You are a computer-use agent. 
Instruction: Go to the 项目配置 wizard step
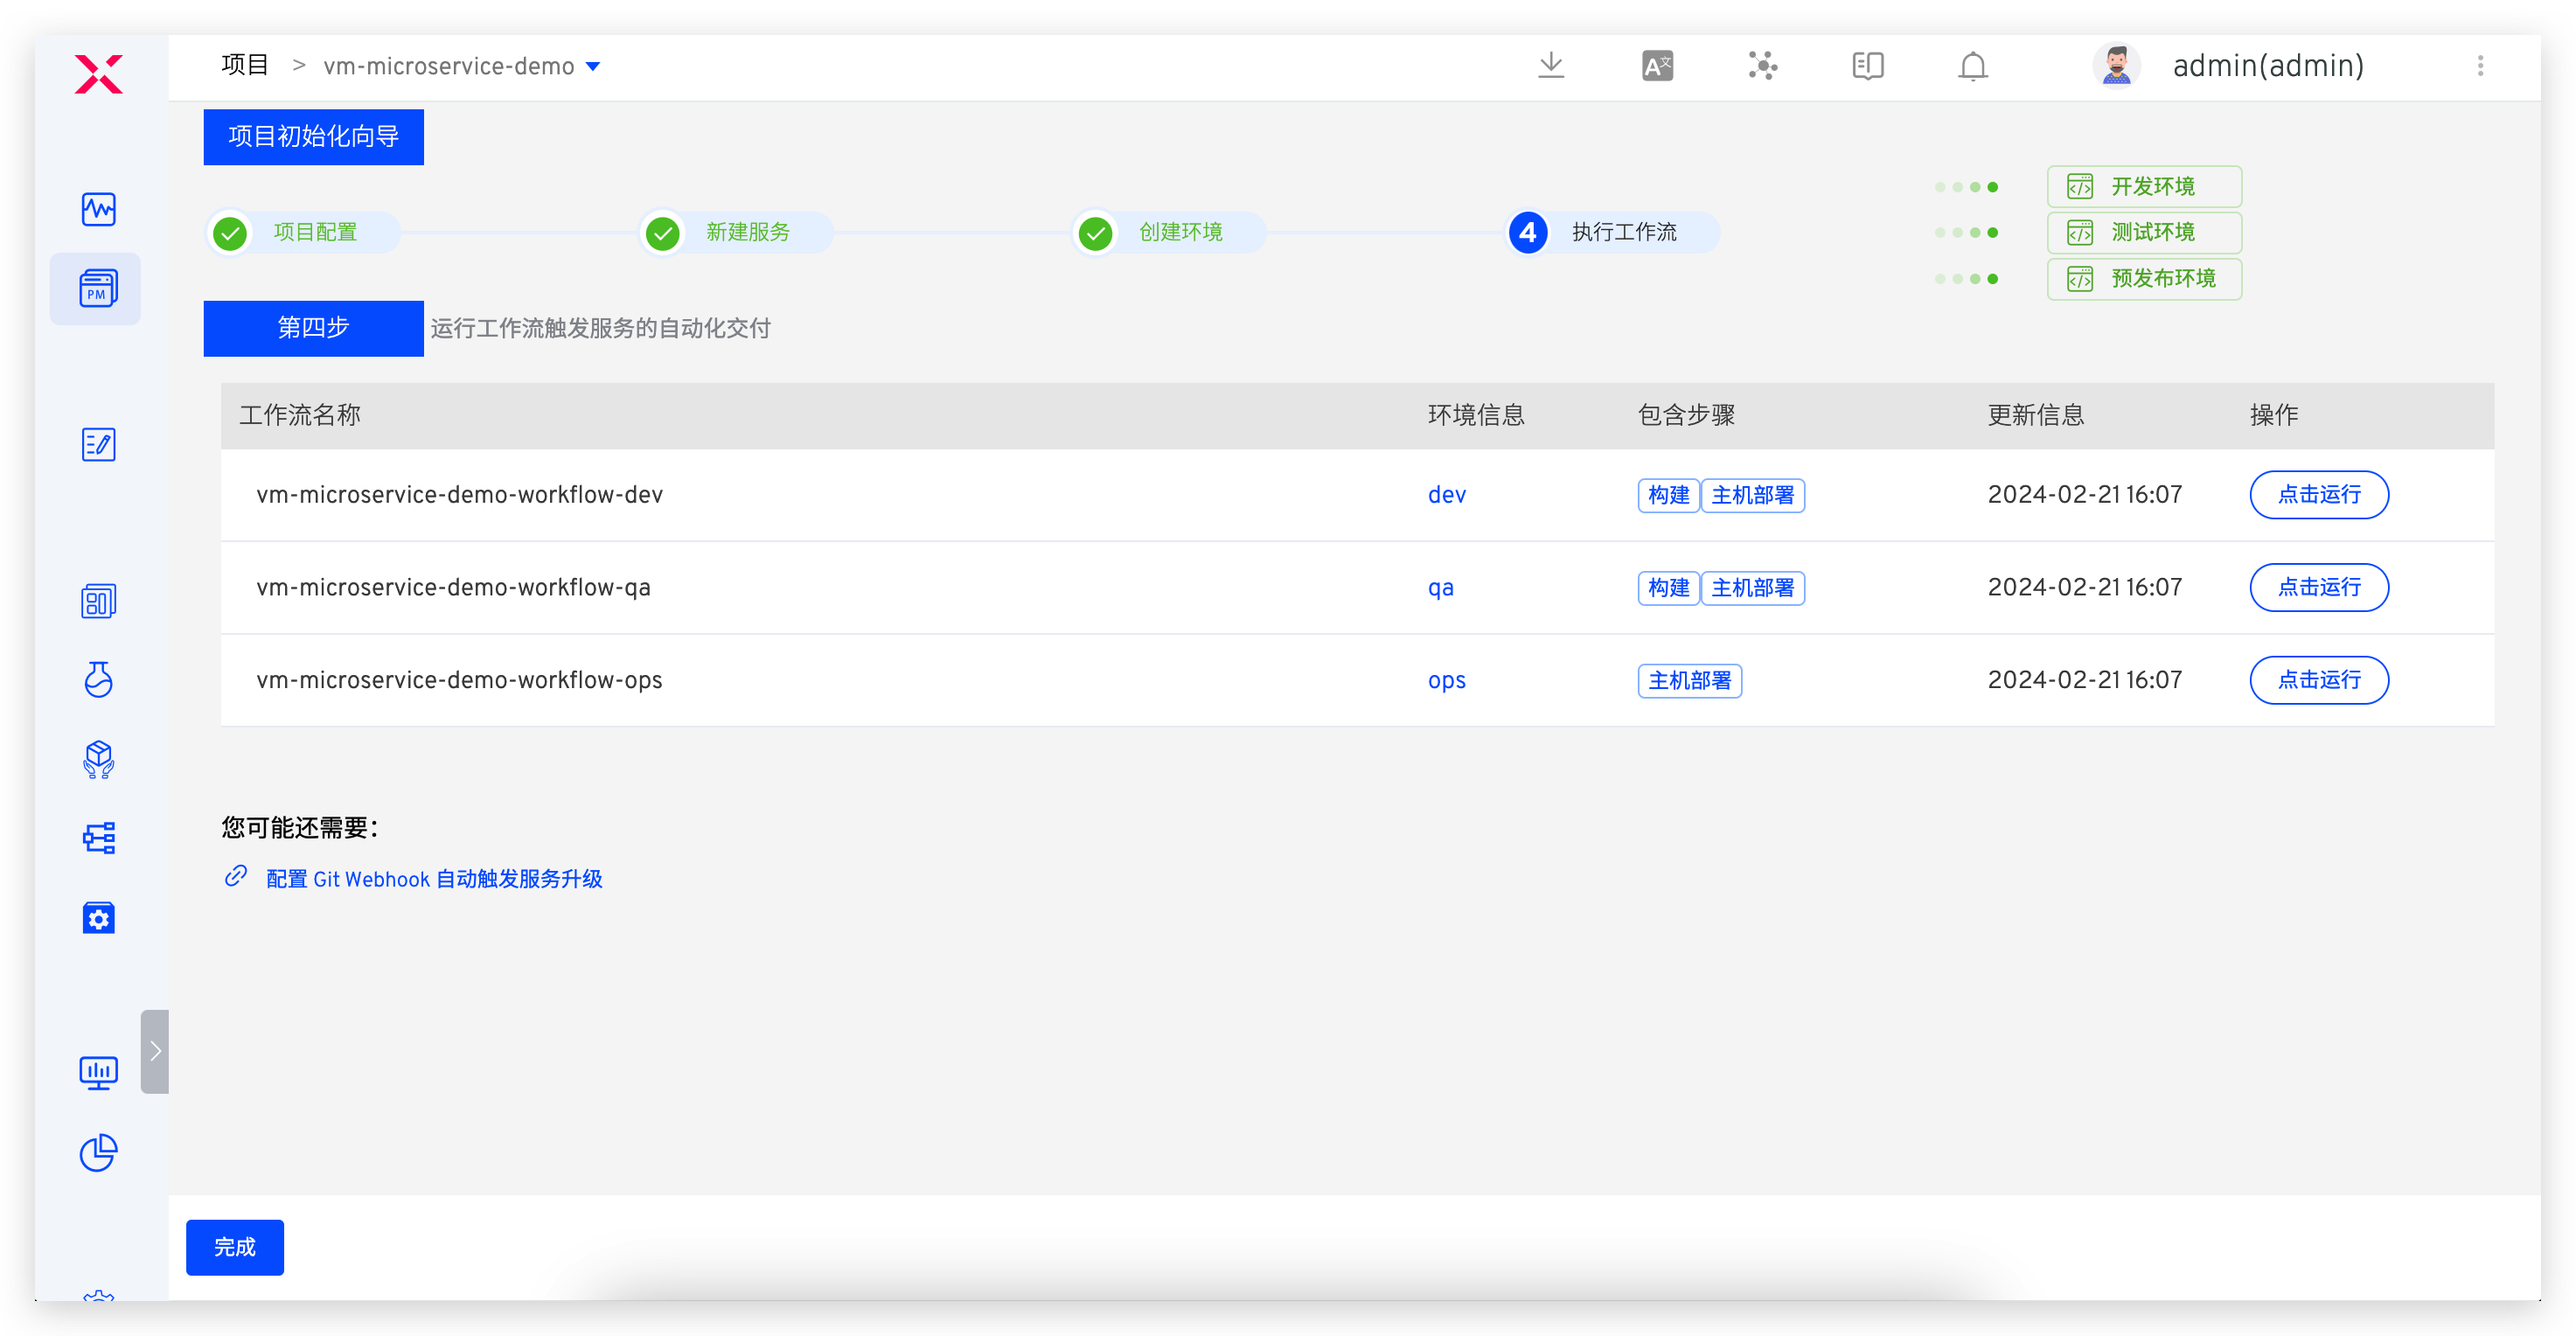(314, 232)
